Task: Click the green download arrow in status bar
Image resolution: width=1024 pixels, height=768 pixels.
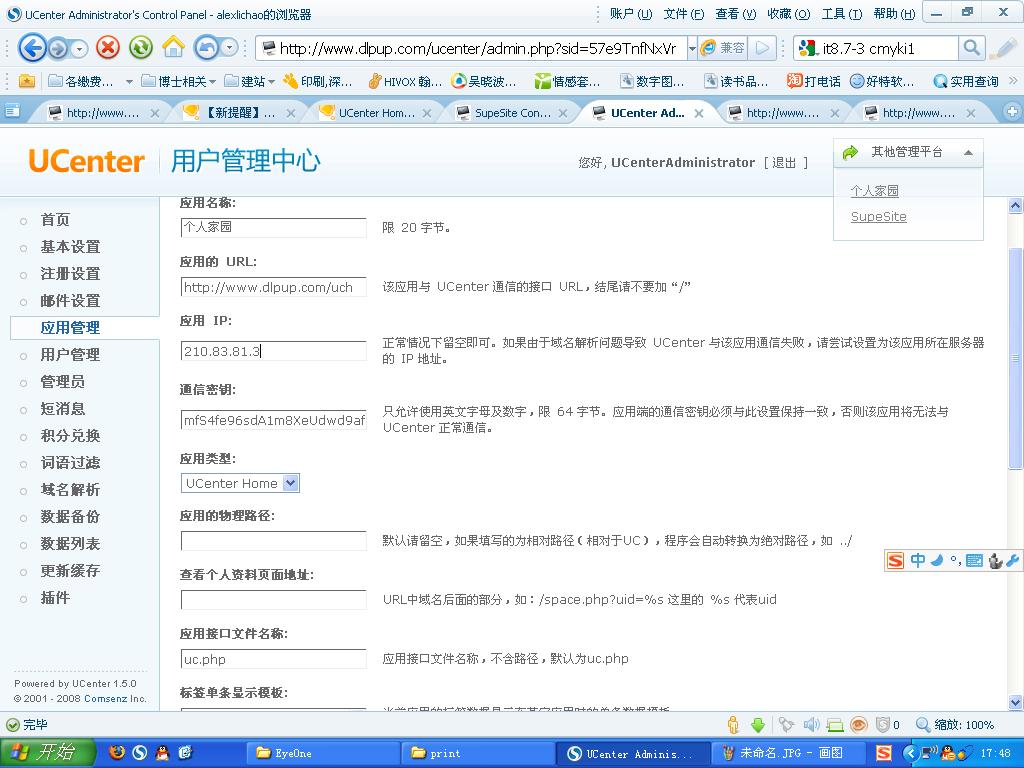Action: tap(758, 725)
